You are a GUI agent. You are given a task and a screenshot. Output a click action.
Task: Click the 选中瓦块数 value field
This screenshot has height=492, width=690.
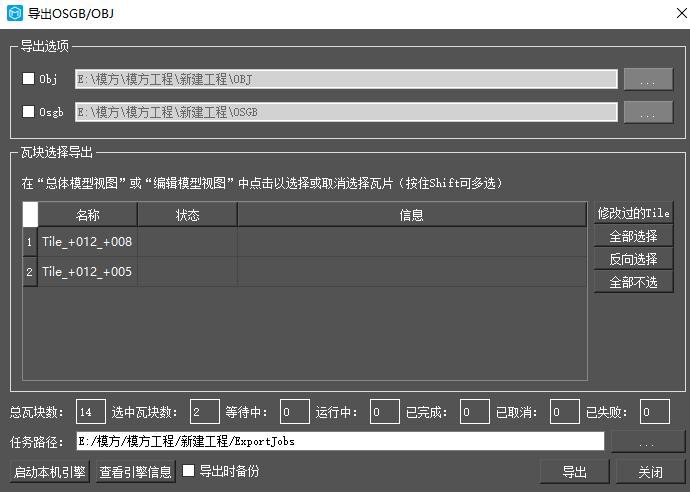pyautogui.click(x=205, y=412)
